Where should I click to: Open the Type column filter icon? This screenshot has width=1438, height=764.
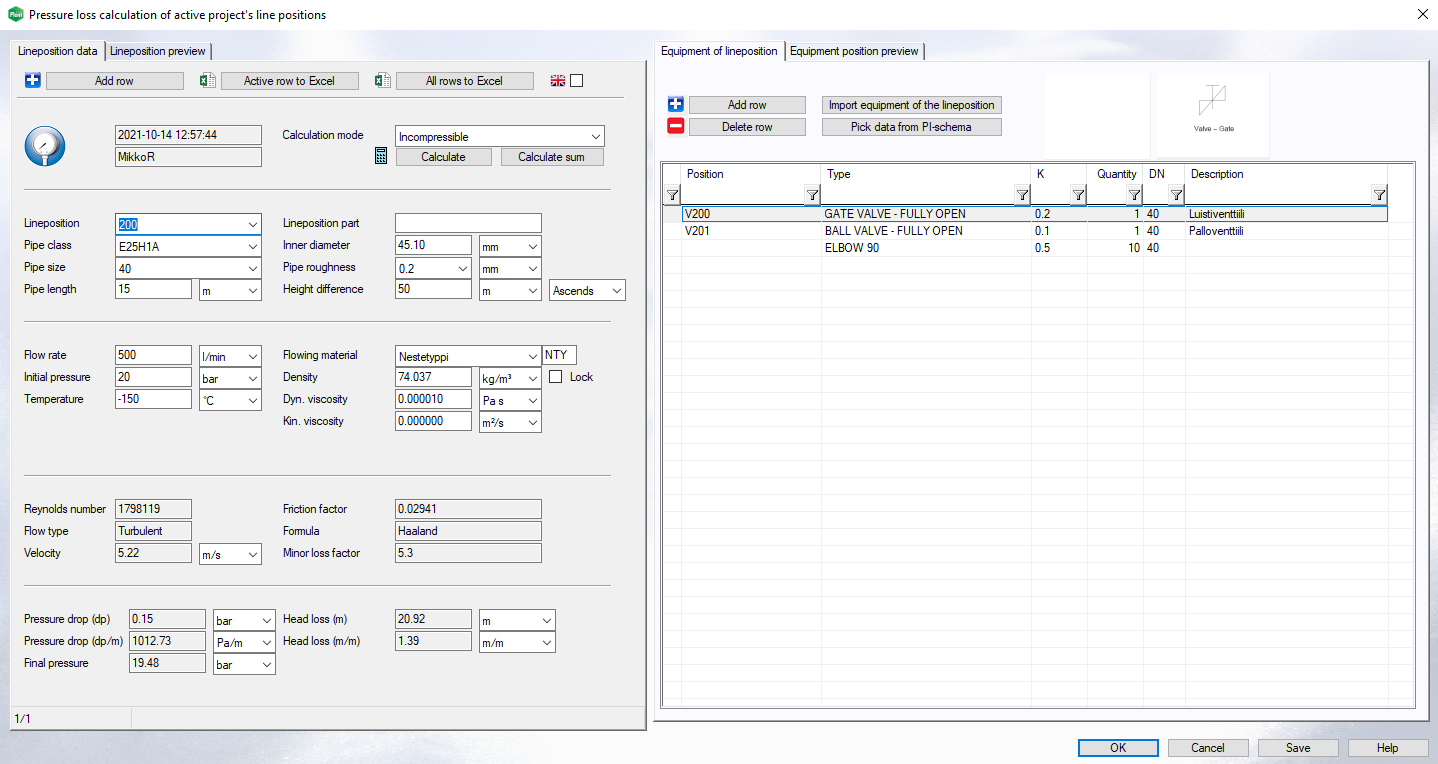[x=1022, y=195]
